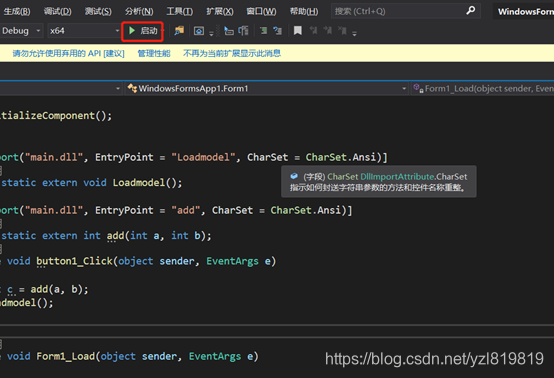Click Form1_Load method name in editor

[66, 356]
